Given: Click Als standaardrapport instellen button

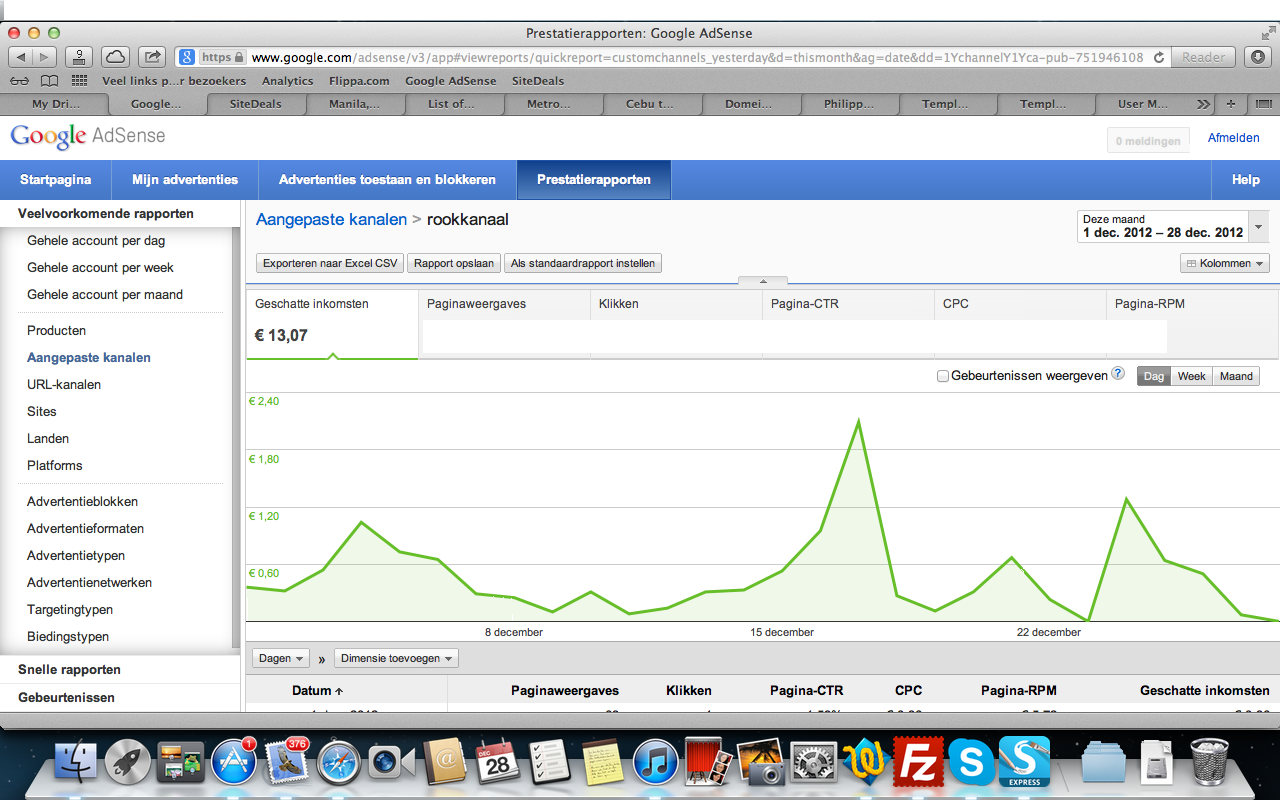Looking at the screenshot, I should pos(583,263).
